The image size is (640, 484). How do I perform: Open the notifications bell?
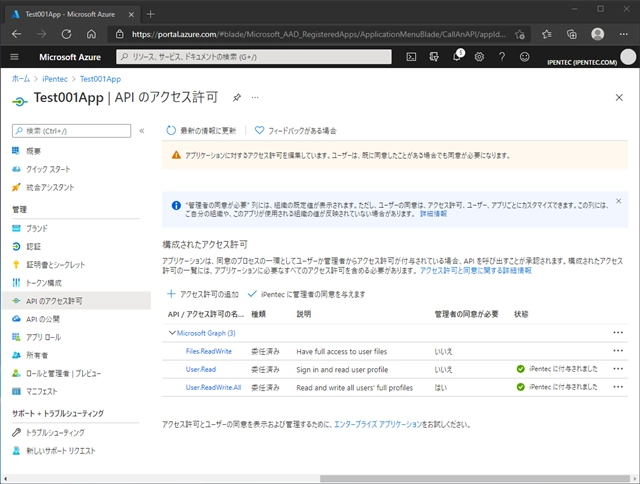pyautogui.click(x=457, y=56)
